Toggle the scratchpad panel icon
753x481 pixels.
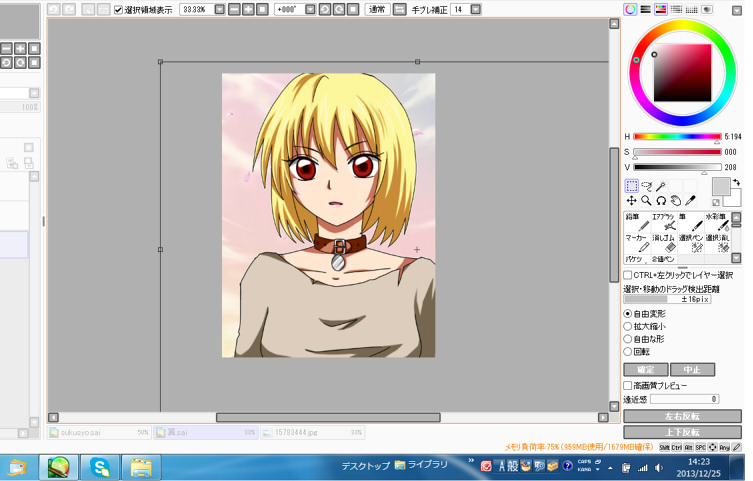[707, 9]
